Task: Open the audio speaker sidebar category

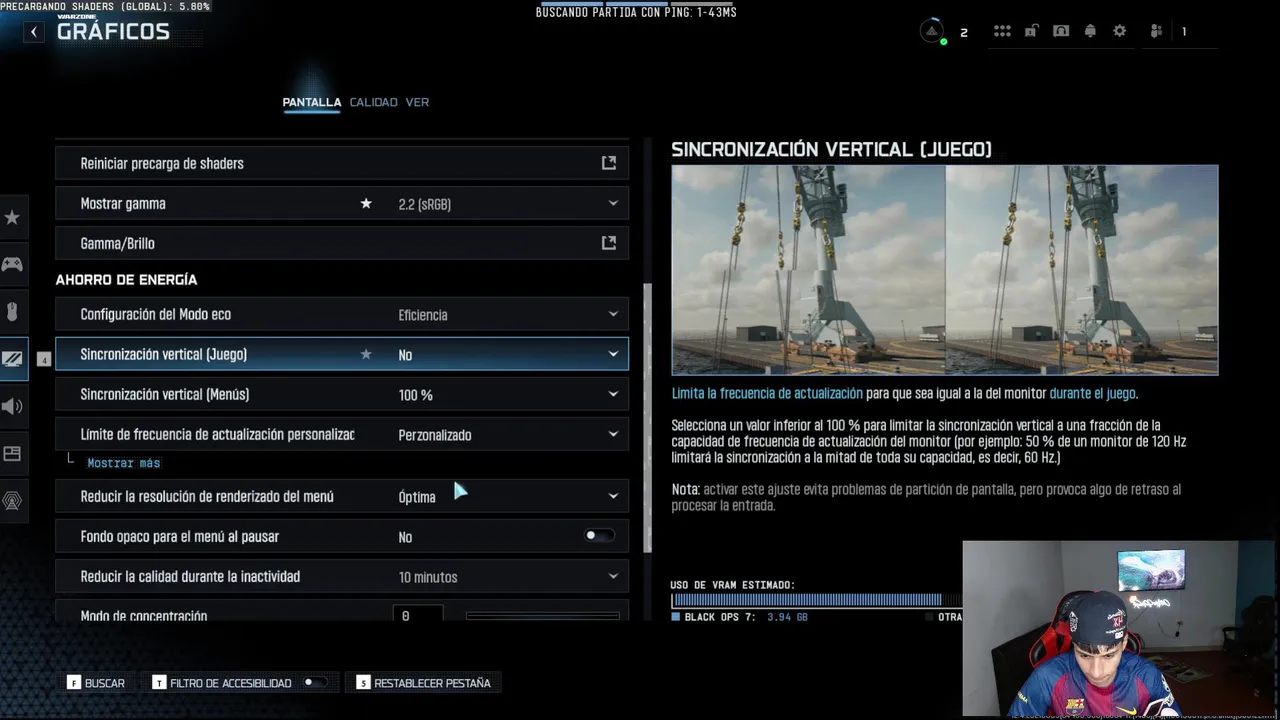Action: (x=12, y=406)
